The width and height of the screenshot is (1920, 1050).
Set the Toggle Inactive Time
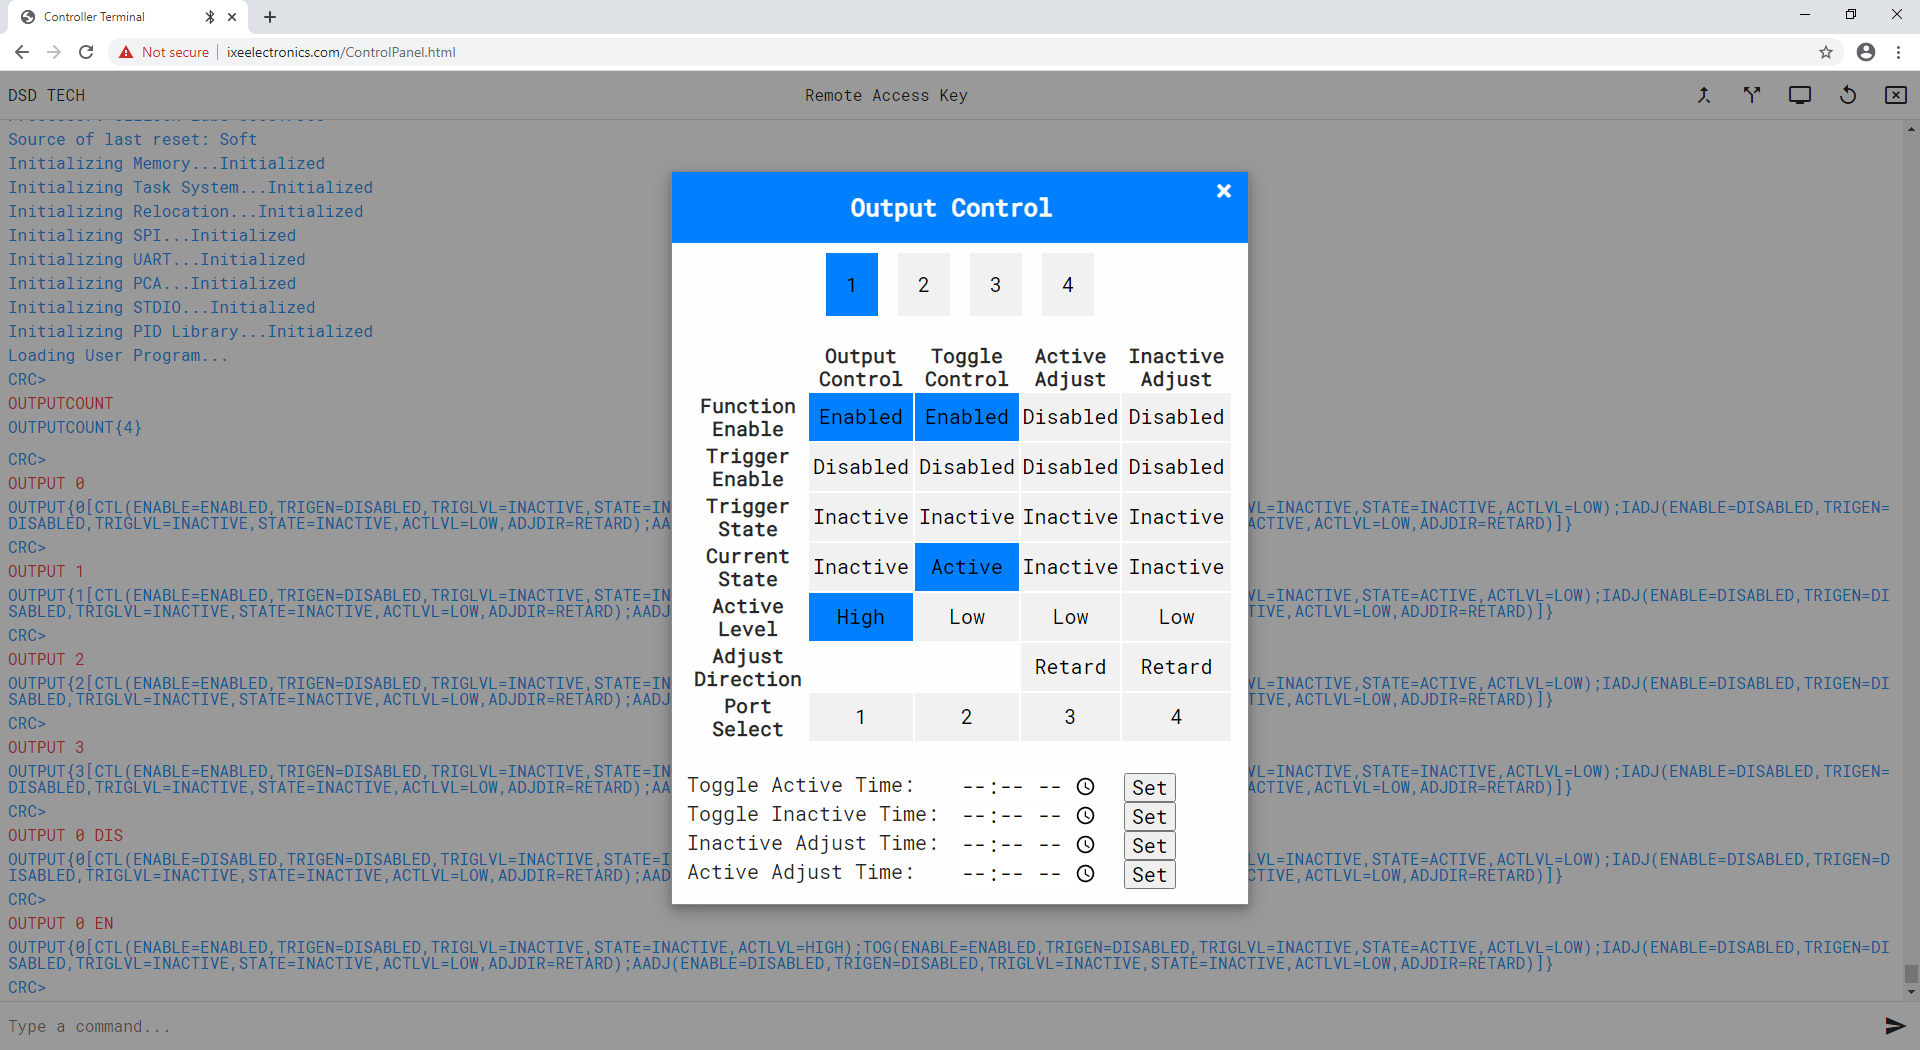pos(1149,817)
